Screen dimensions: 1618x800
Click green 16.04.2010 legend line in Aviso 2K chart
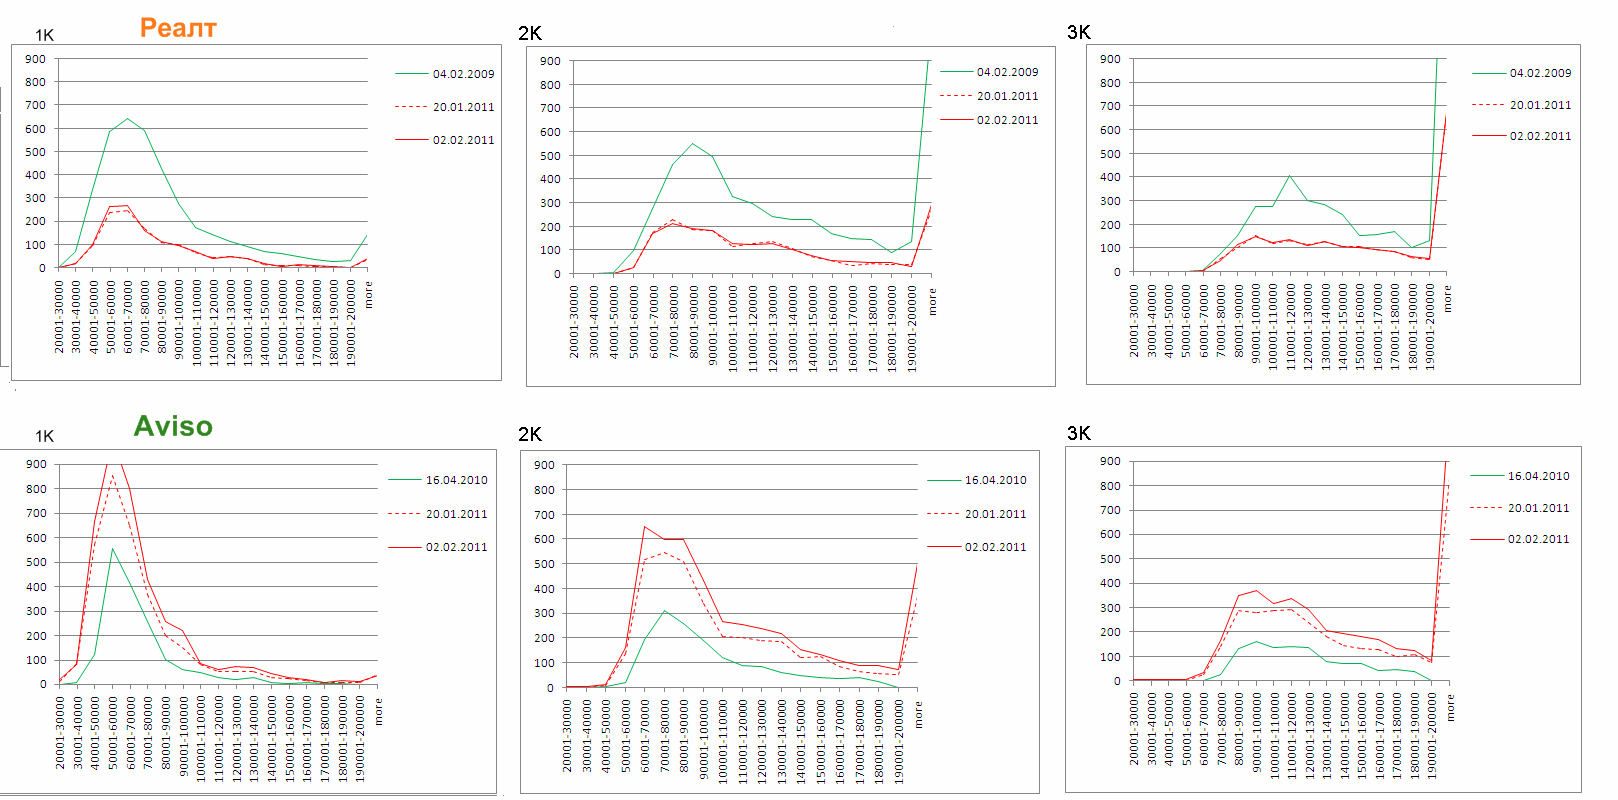click(943, 481)
